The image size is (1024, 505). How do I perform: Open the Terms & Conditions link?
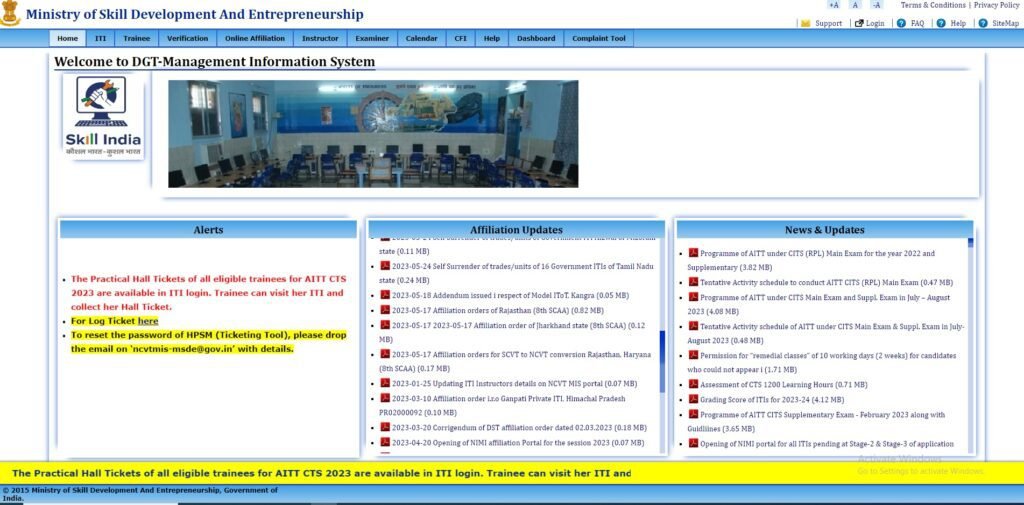pos(933,5)
